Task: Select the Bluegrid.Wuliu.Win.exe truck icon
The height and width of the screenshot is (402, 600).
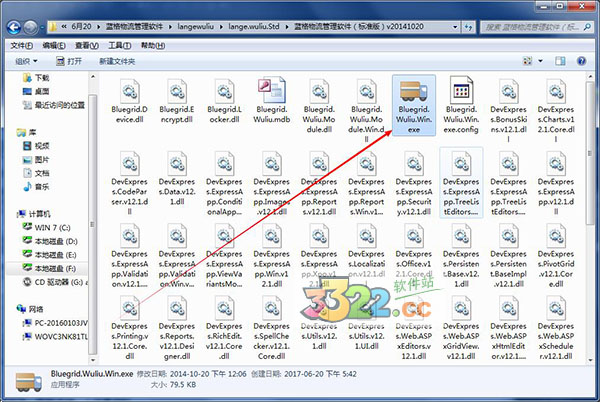Action: tap(413, 91)
